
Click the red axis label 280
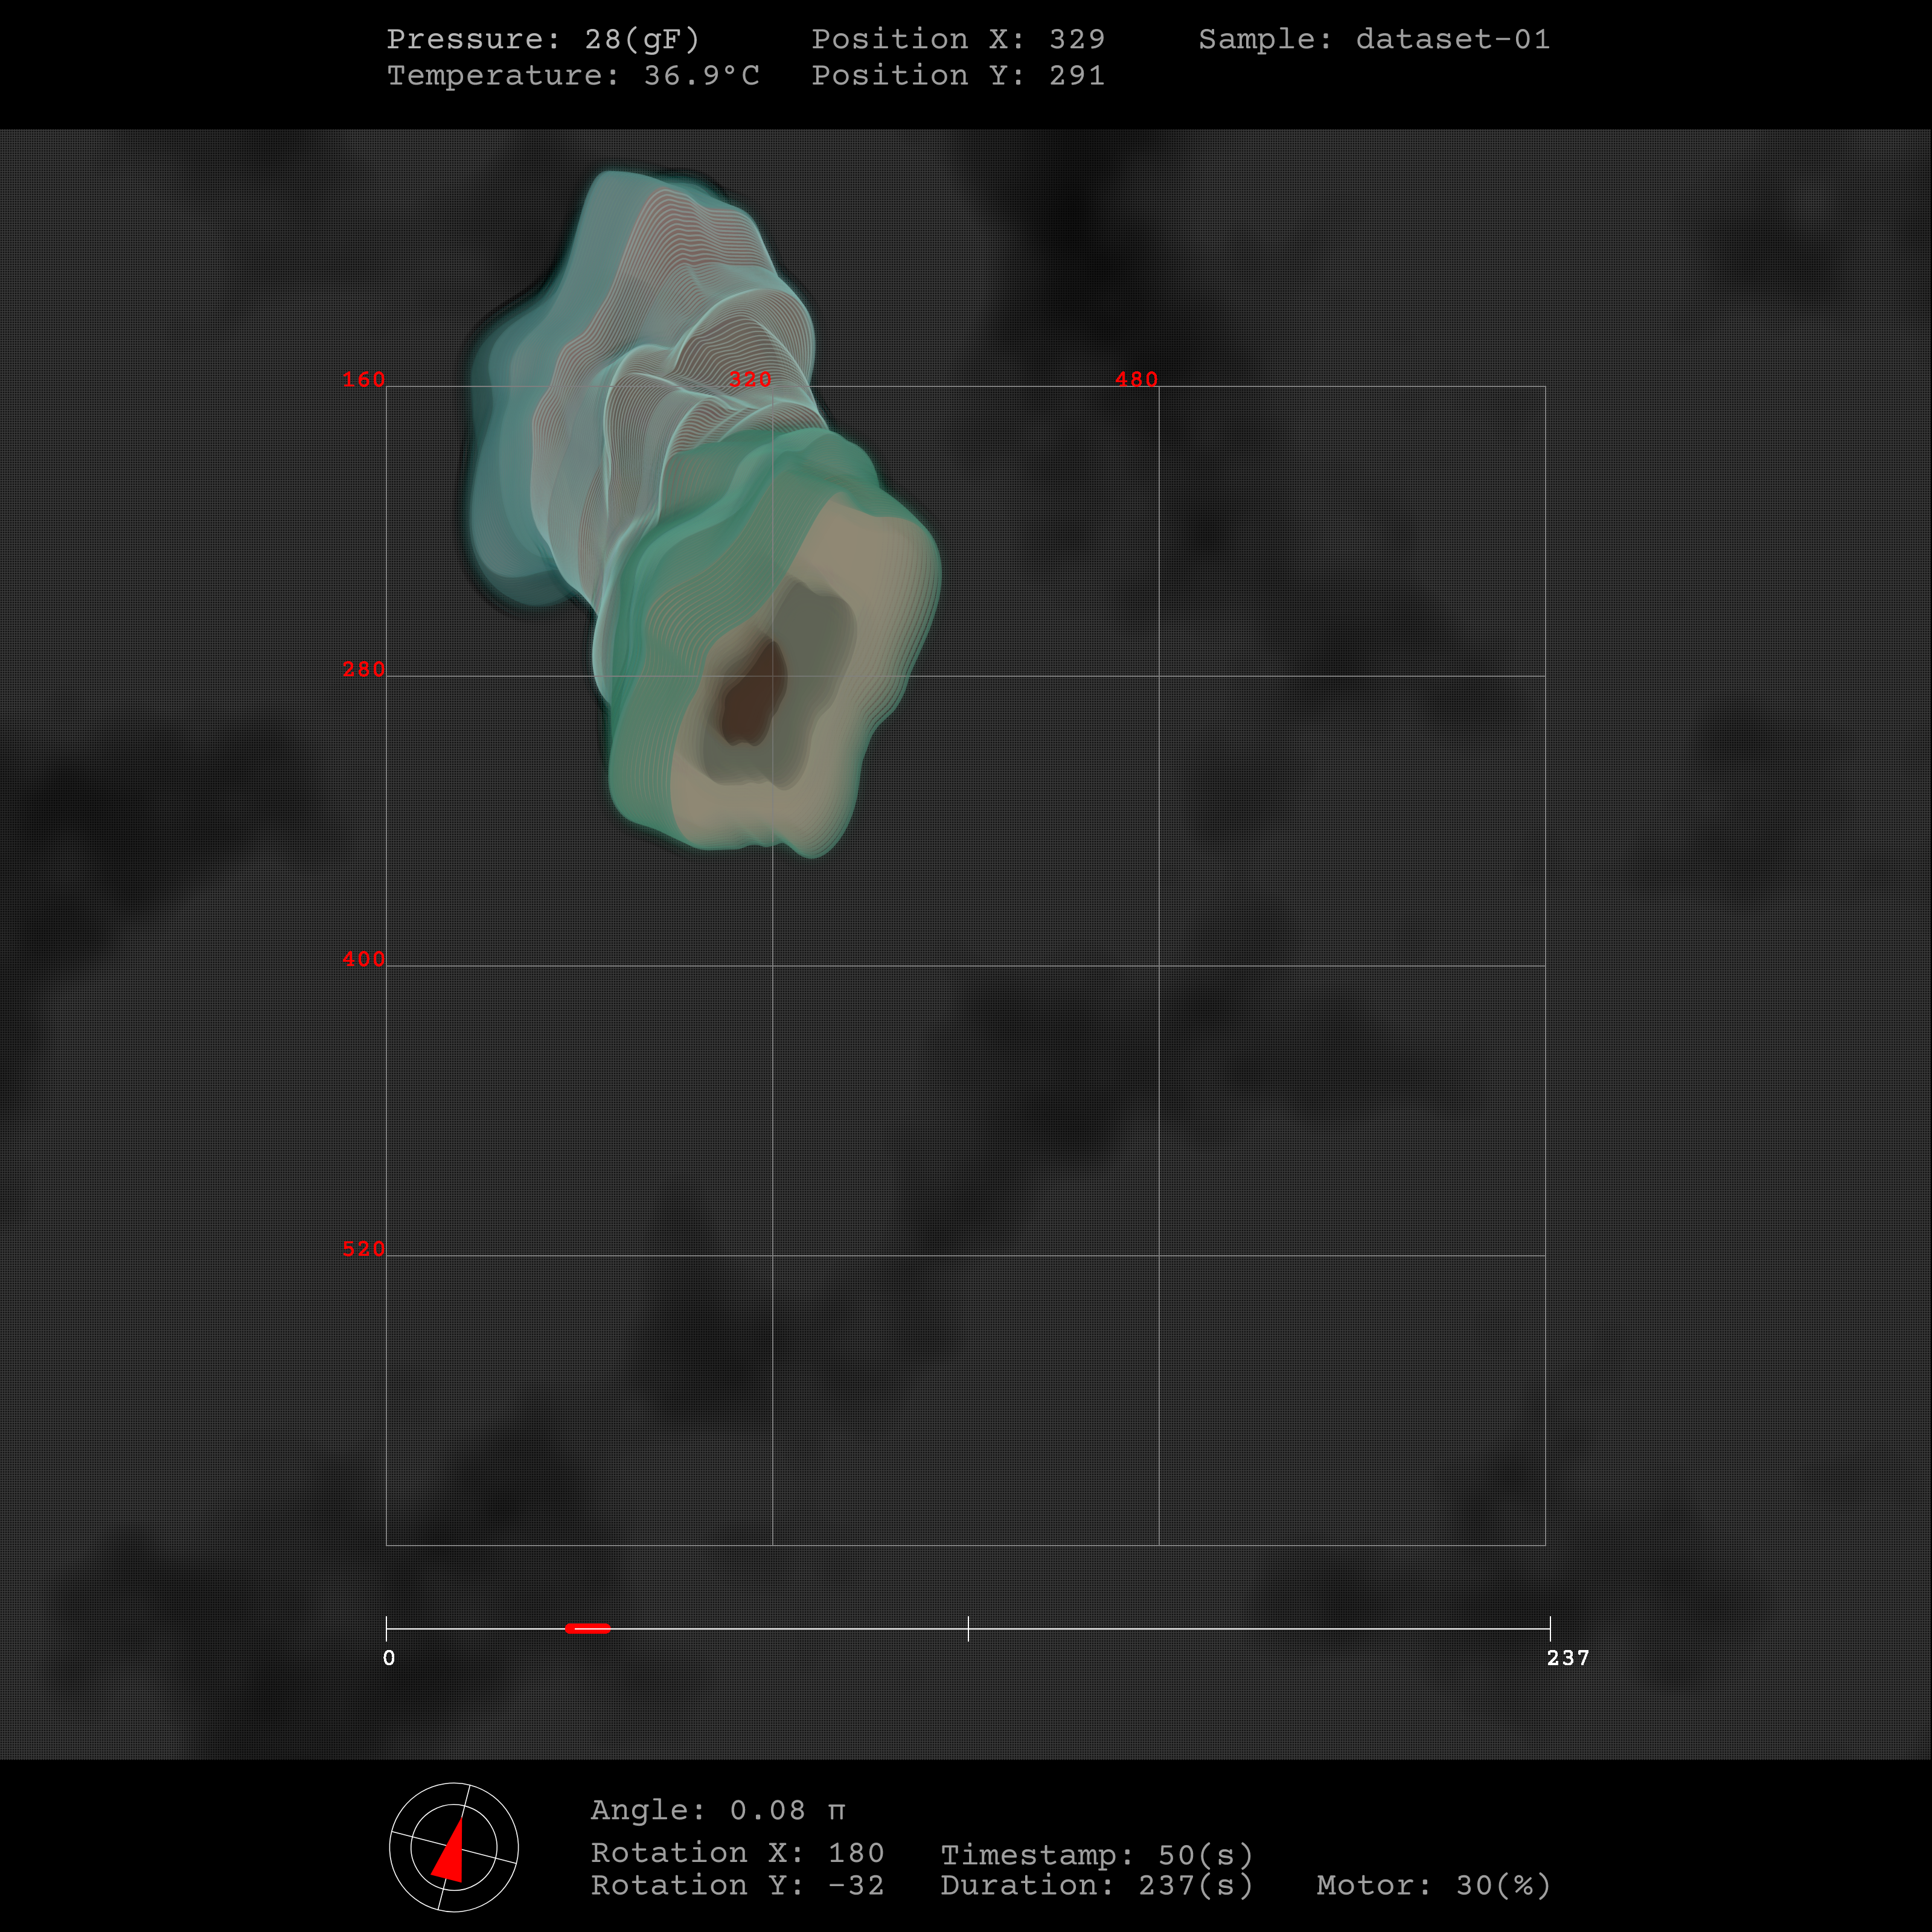[363, 669]
